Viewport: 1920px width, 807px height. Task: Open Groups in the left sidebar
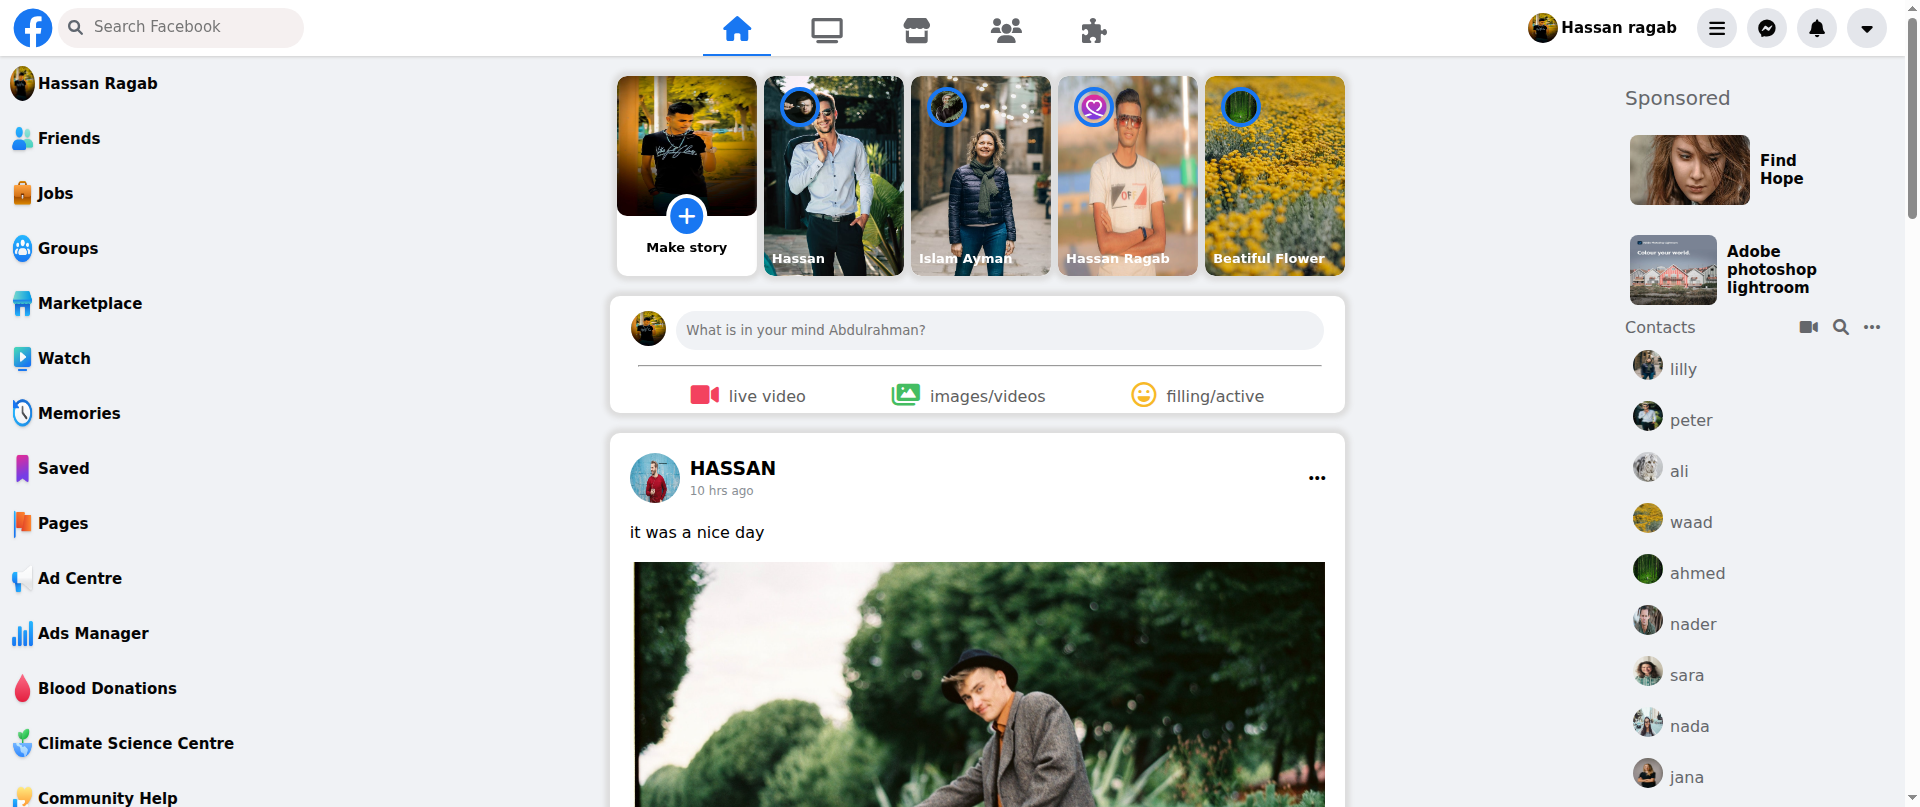pyautogui.click(x=55, y=249)
